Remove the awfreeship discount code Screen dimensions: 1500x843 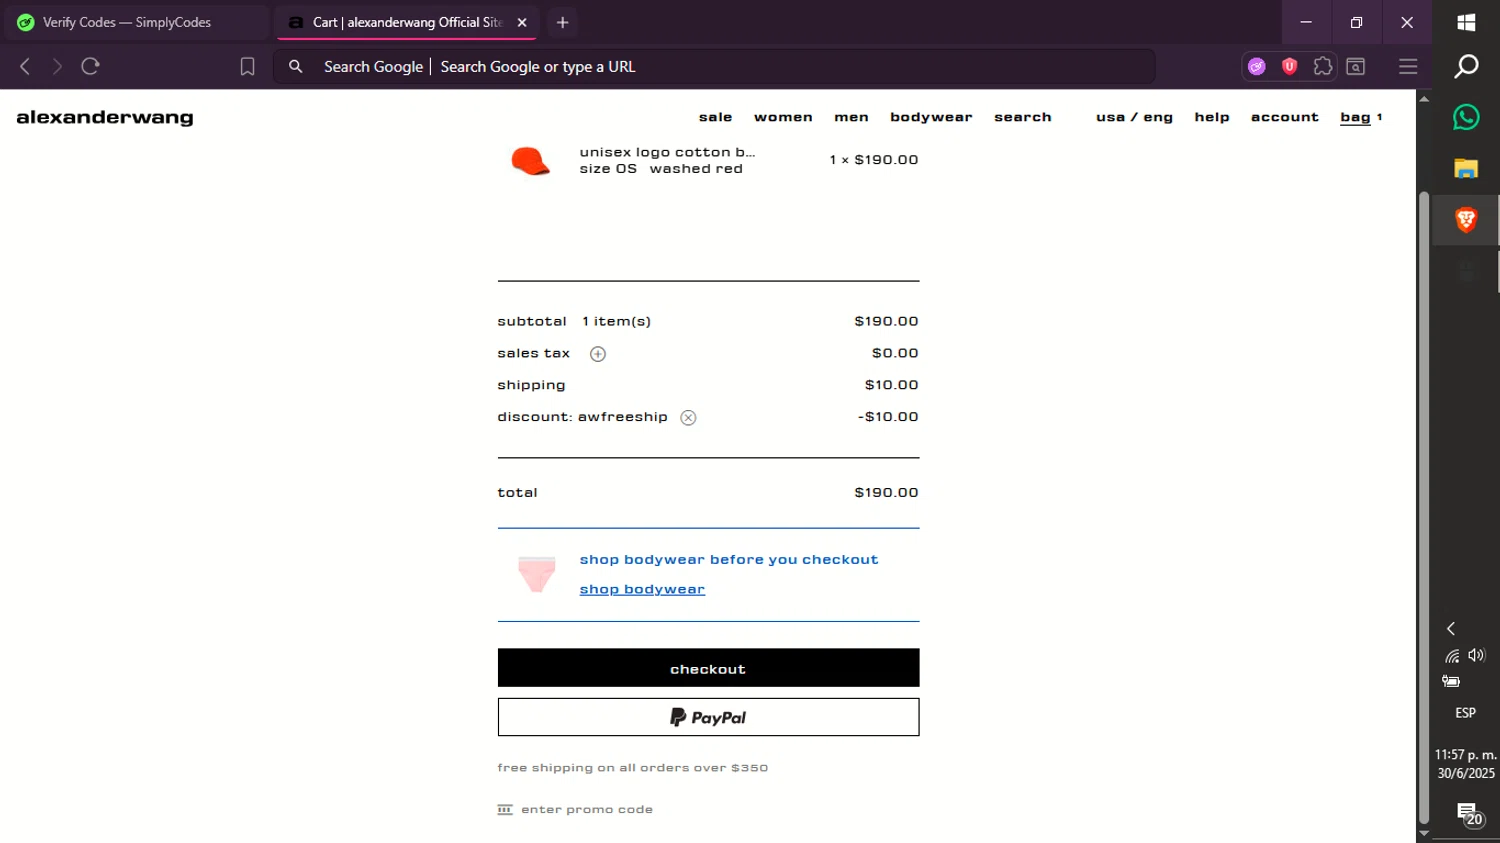[x=688, y=418]
